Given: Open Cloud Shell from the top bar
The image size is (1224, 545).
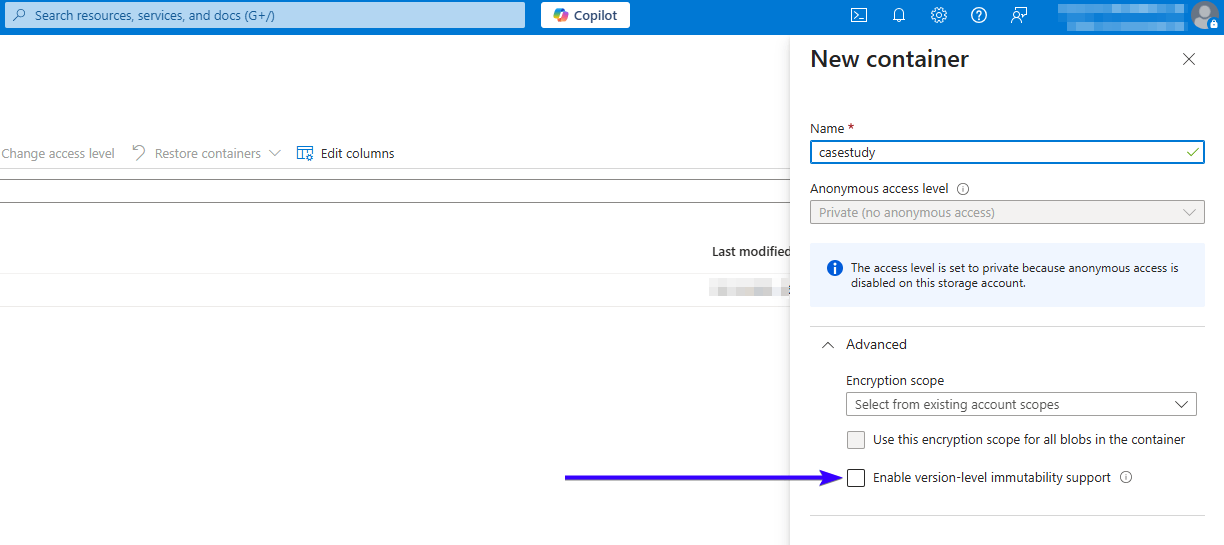Looking at the screenshot, I should coord(858,15).
